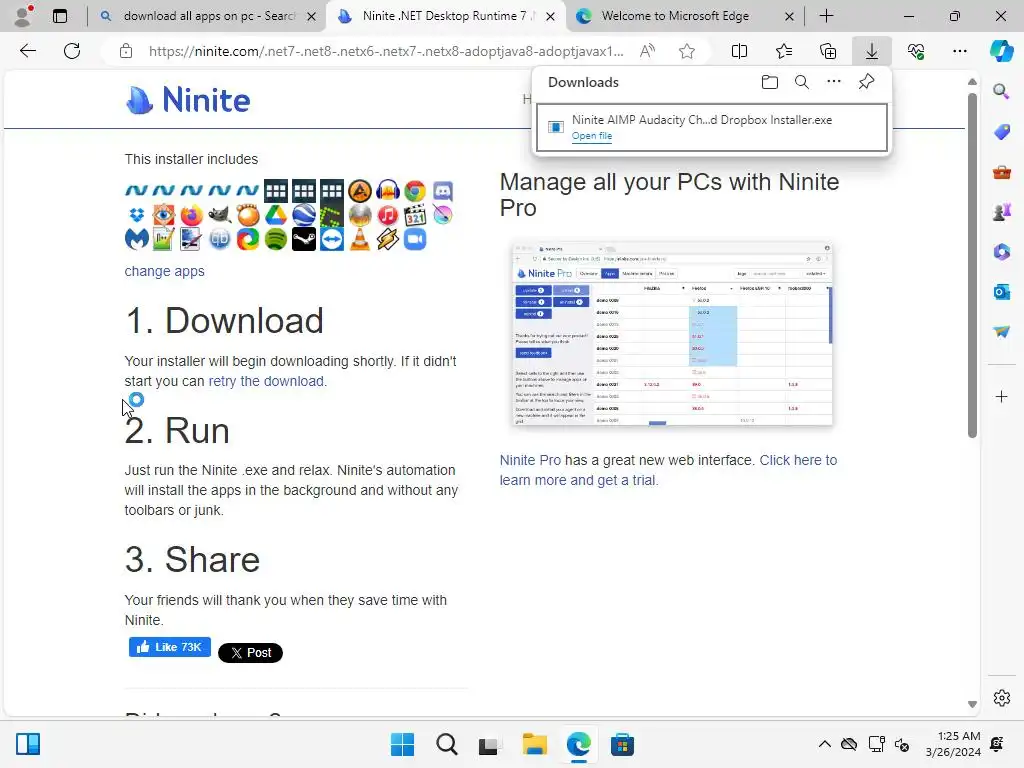Open Shopping tag in the Edge sidebar

(1001, 131)
